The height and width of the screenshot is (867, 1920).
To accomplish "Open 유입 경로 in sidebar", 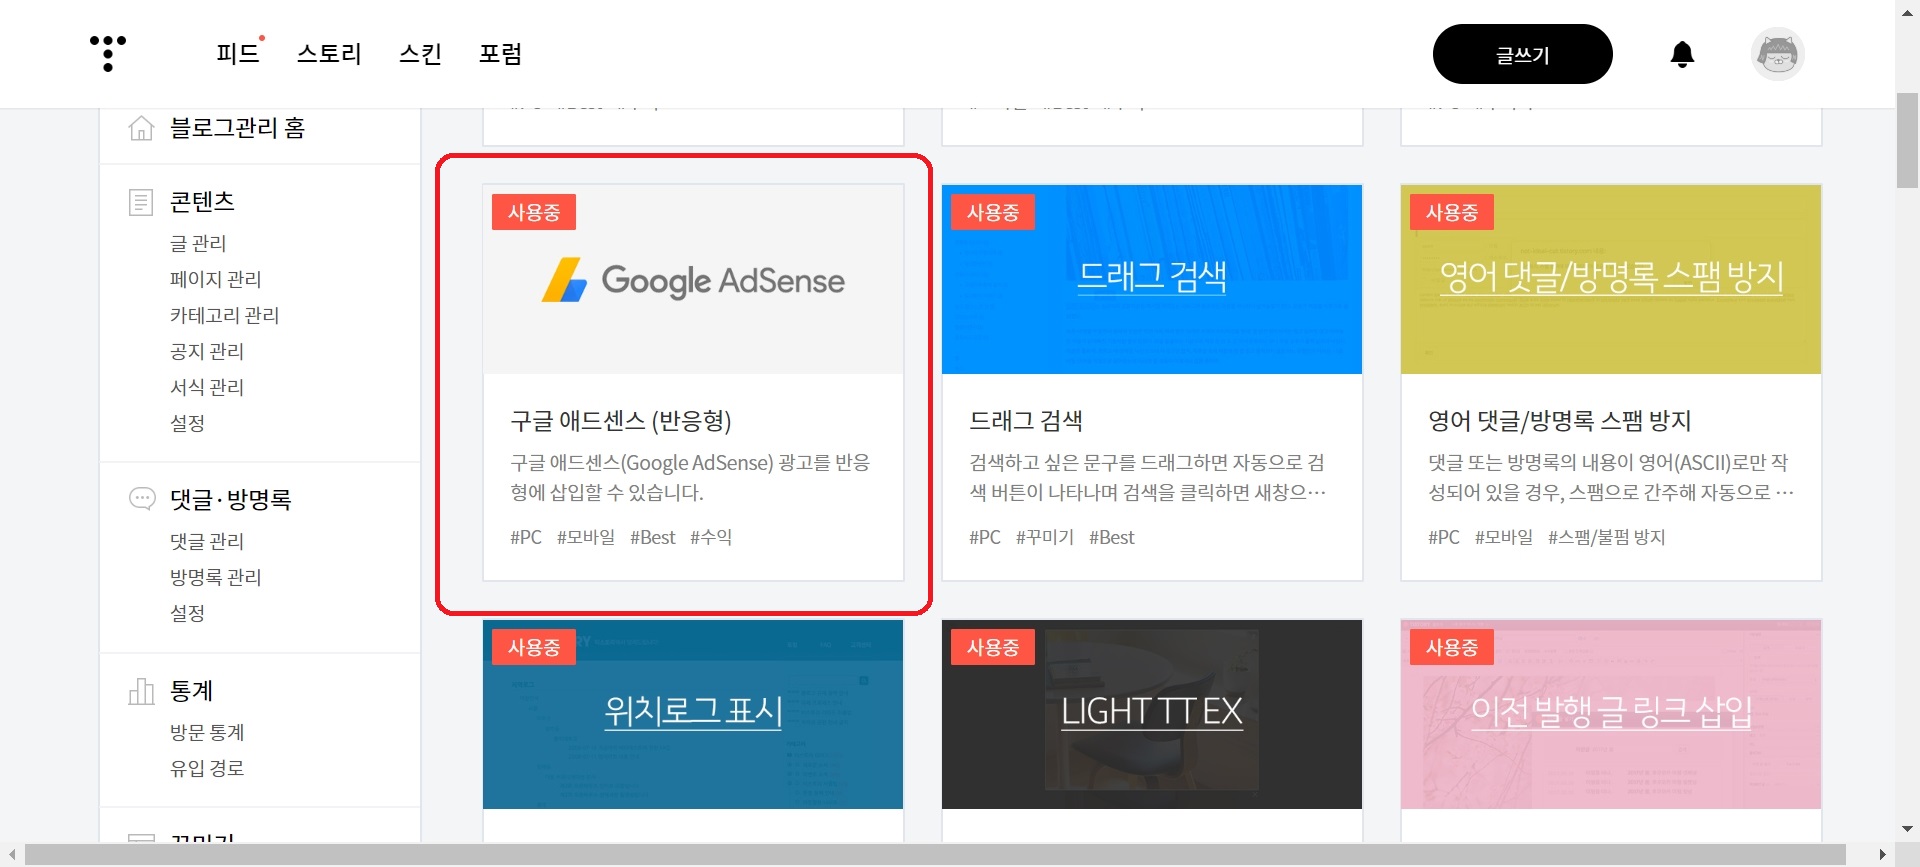I will pyautogui.click(x=207, y=768).
